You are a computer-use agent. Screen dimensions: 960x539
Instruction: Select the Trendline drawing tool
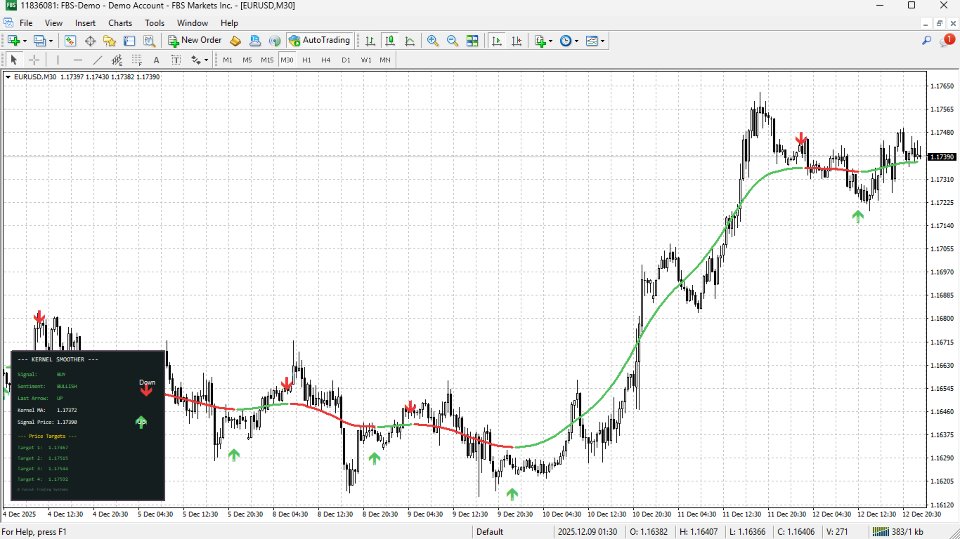coord(97,59)
